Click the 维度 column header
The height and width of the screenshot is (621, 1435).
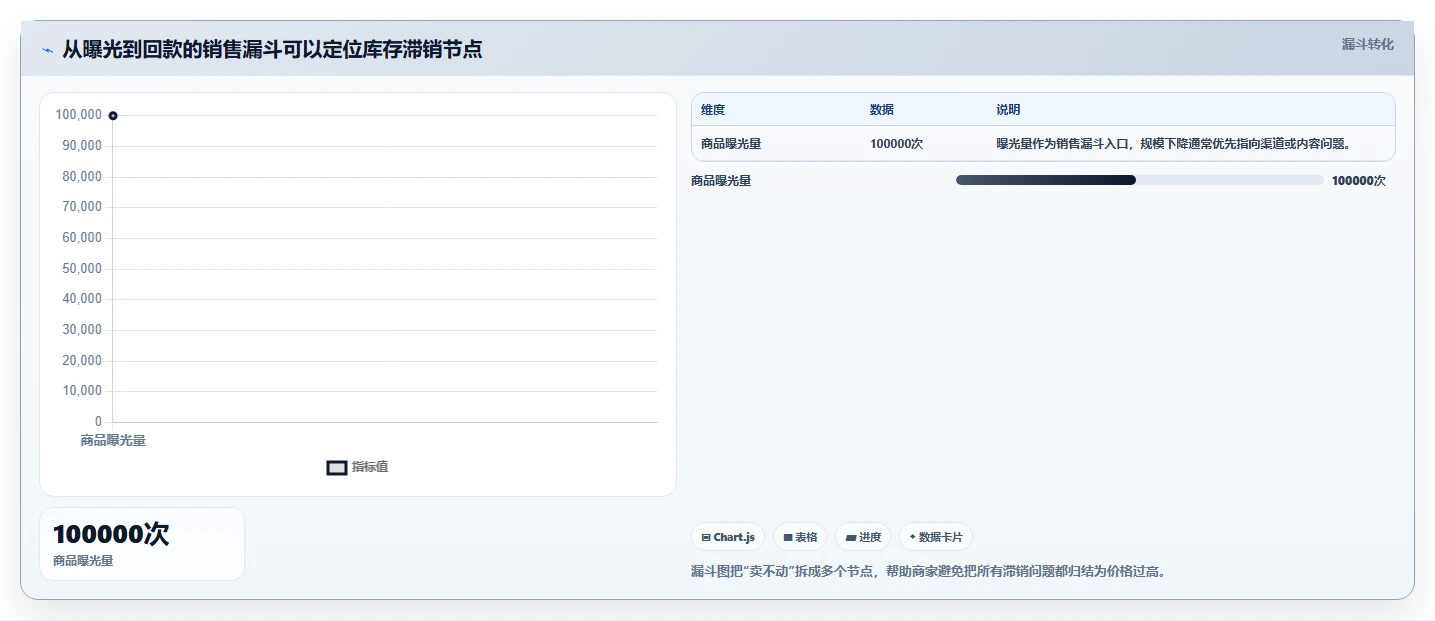tap(713, 110)
